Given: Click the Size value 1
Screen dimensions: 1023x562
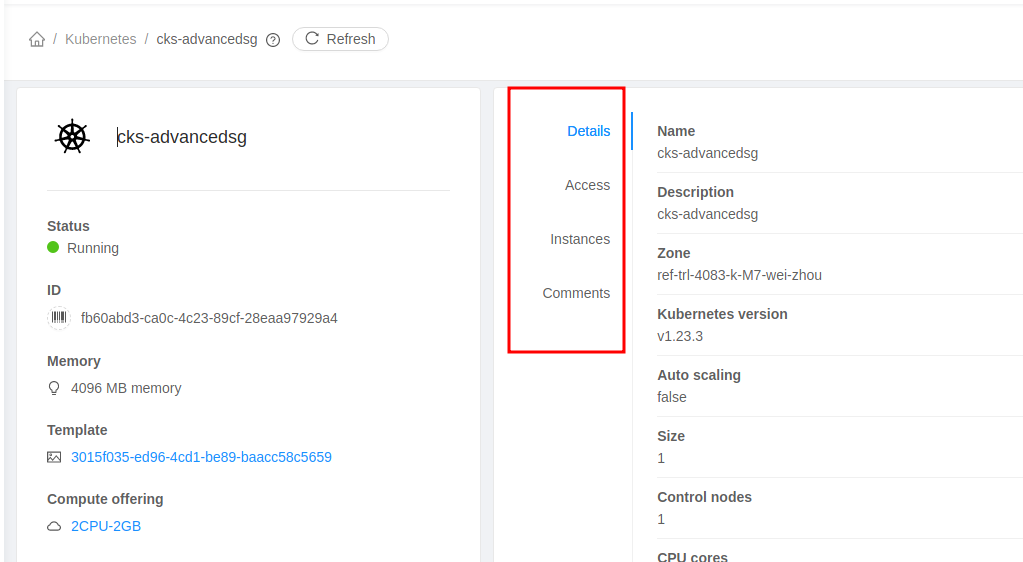Looking at the screenshot, I should pos(661,458).
